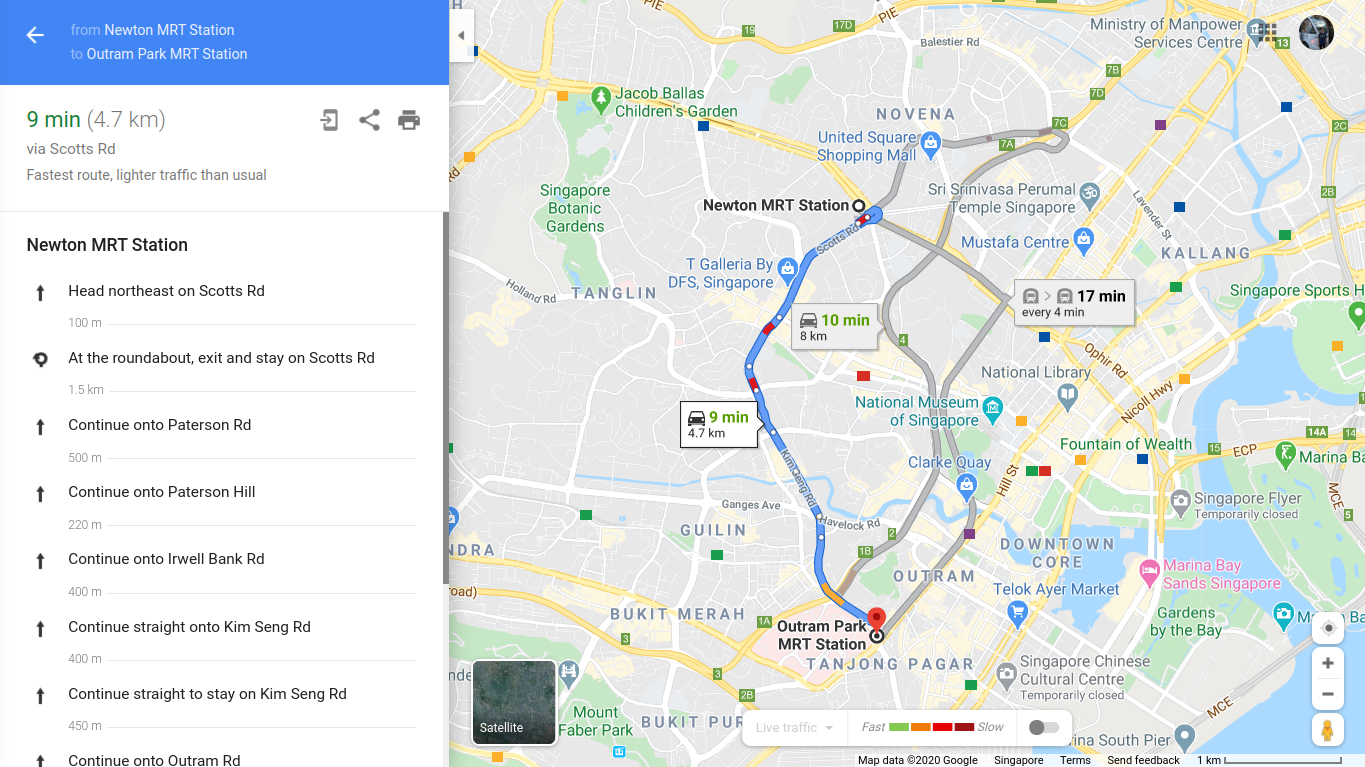
Task: Select the 17 min transit route label
Action: (1074, 302)
